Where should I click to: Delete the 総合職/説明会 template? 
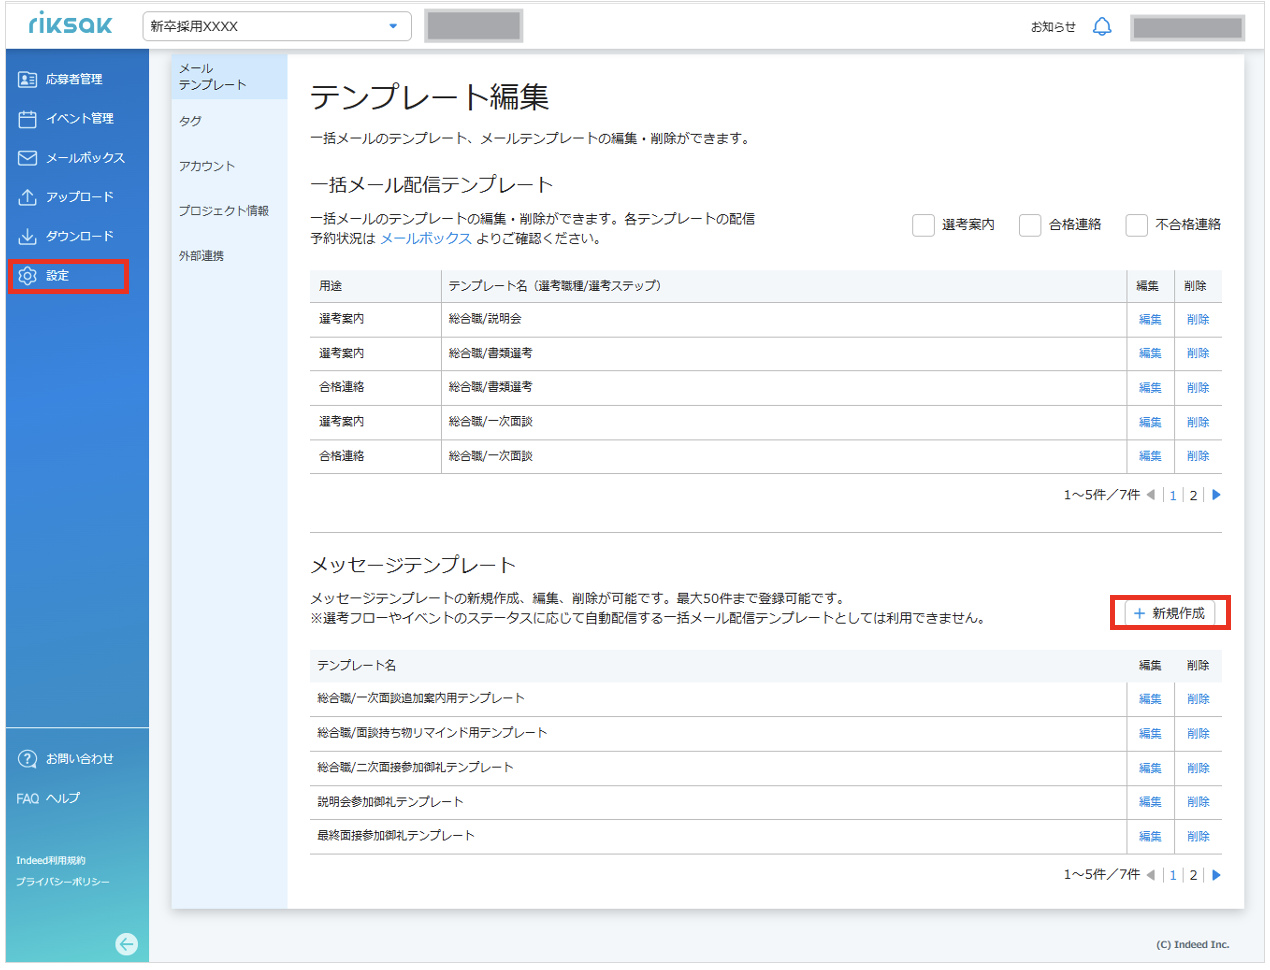tap(1198, 320)
